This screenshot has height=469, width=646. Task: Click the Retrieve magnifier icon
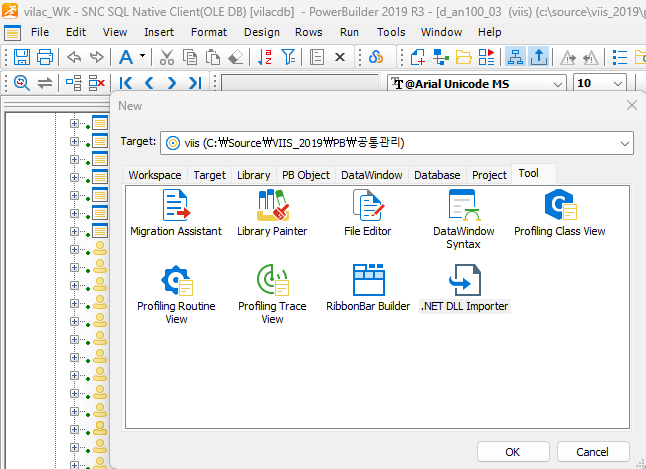point(21,83)
